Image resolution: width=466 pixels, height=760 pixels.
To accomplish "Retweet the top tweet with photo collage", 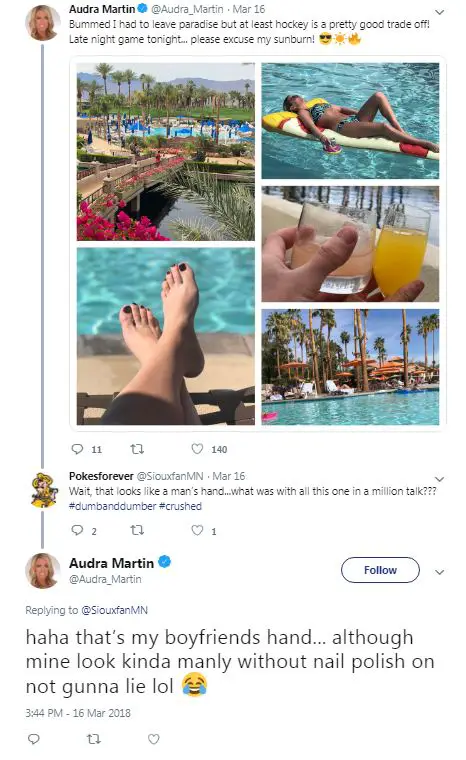I will point(137,449).
